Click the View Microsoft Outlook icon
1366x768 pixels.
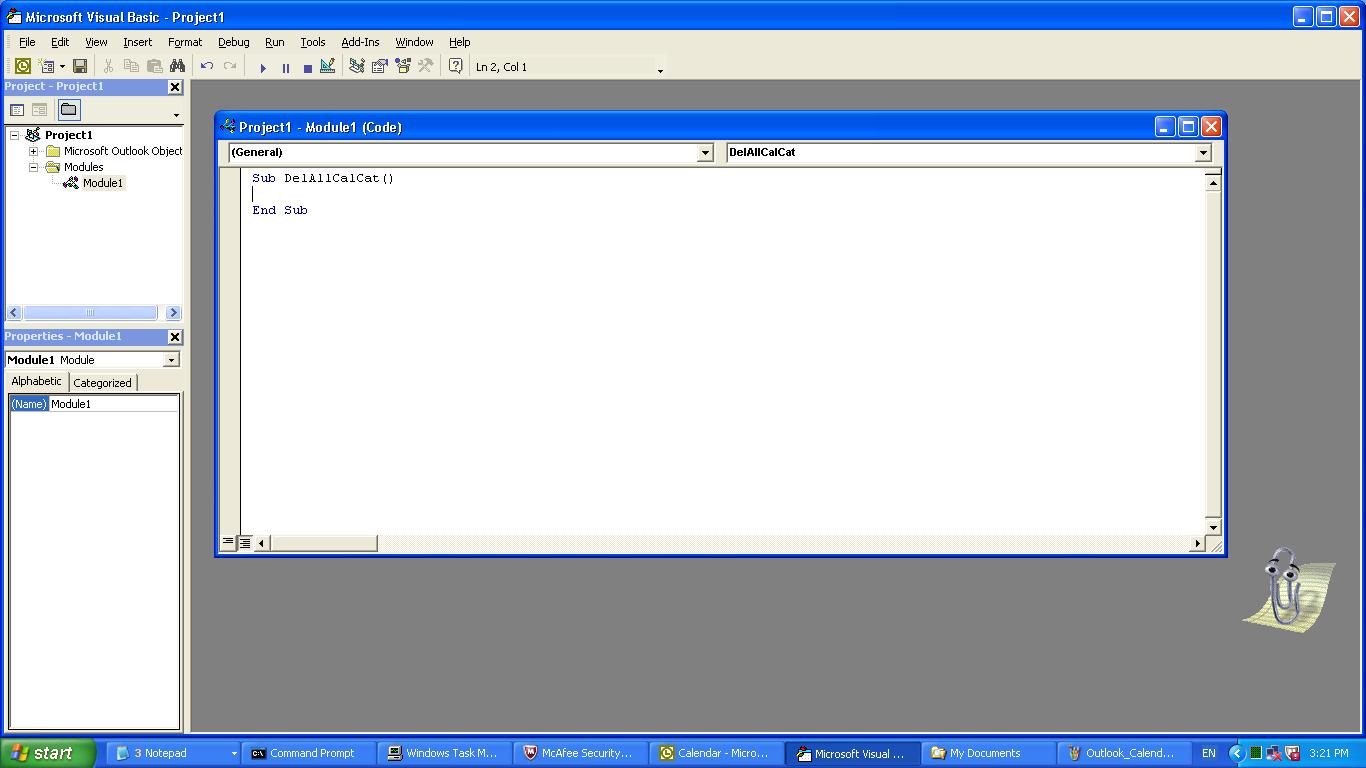point(22,67)
